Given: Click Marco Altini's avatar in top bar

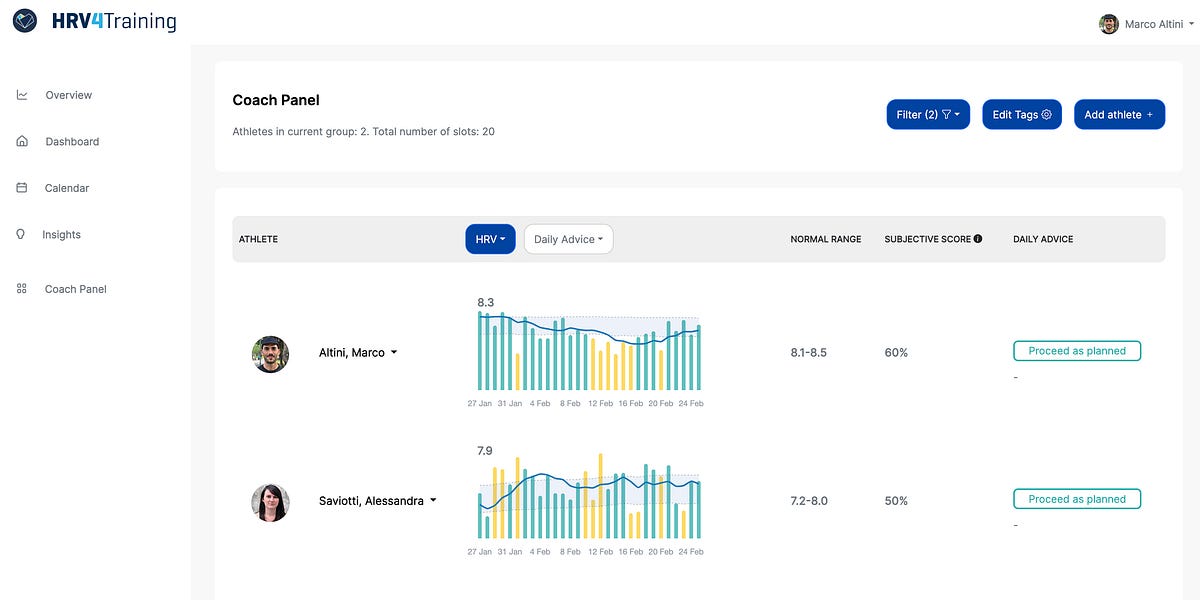Looking at the screenshot, I should (1109, 24).
